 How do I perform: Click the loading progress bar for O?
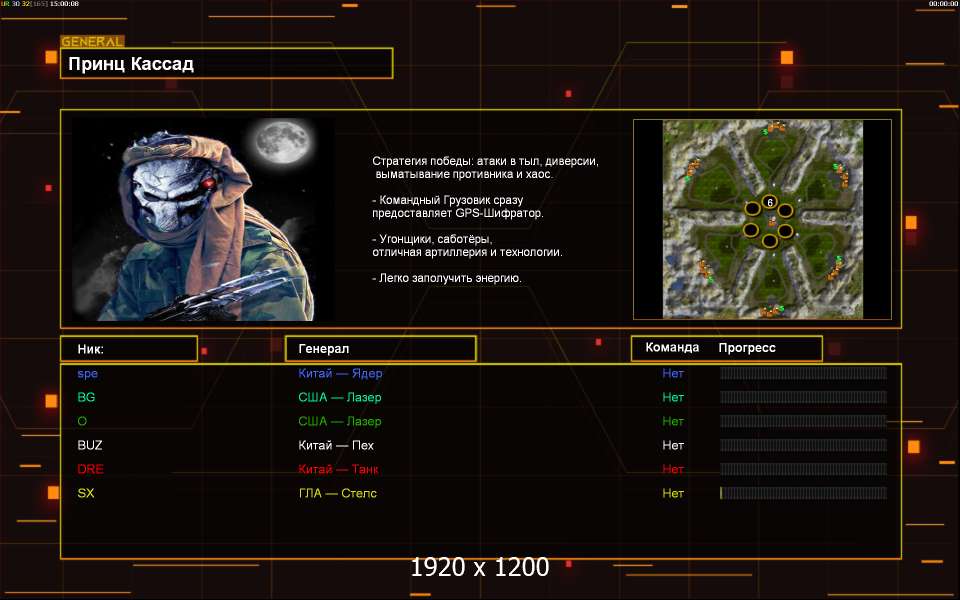click(803, 421)
